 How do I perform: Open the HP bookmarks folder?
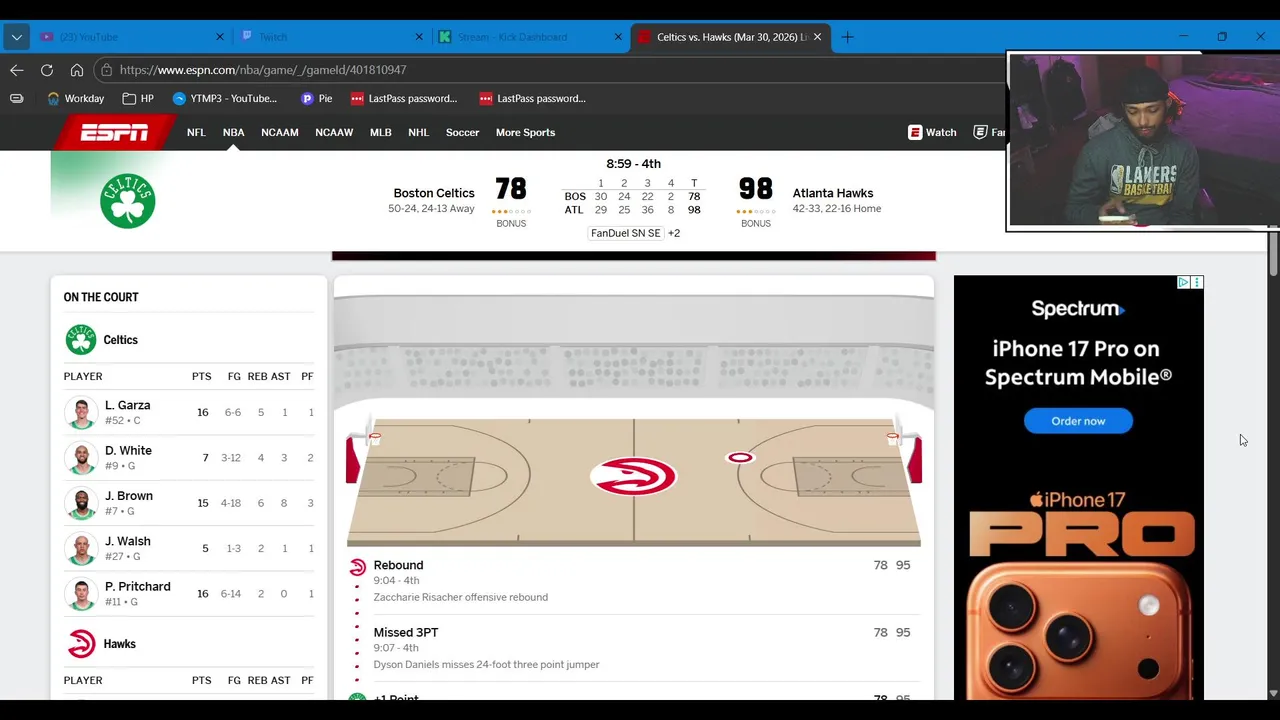pyautogui.click(x=138, y=98)
